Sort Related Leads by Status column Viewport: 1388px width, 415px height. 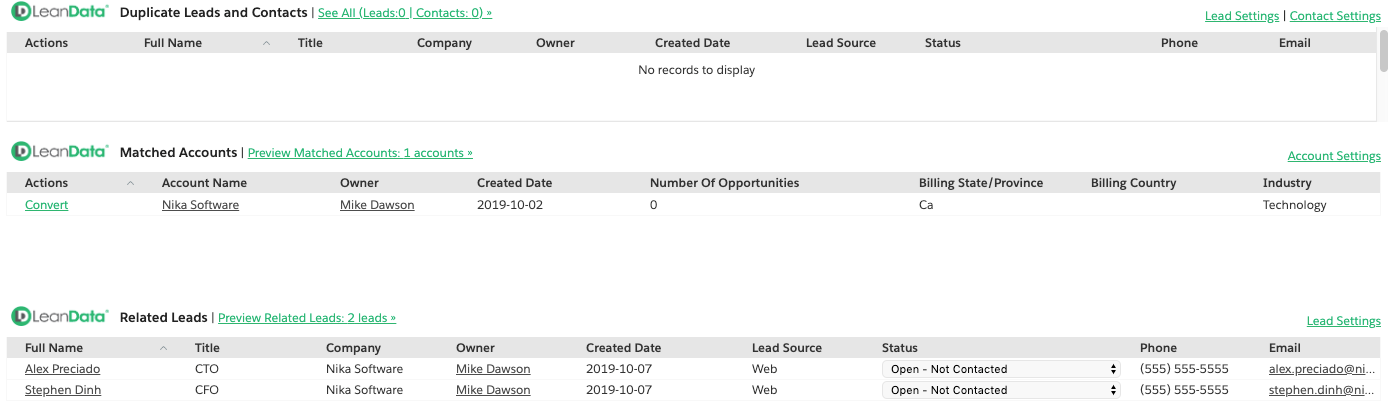(x=899, y=348)
